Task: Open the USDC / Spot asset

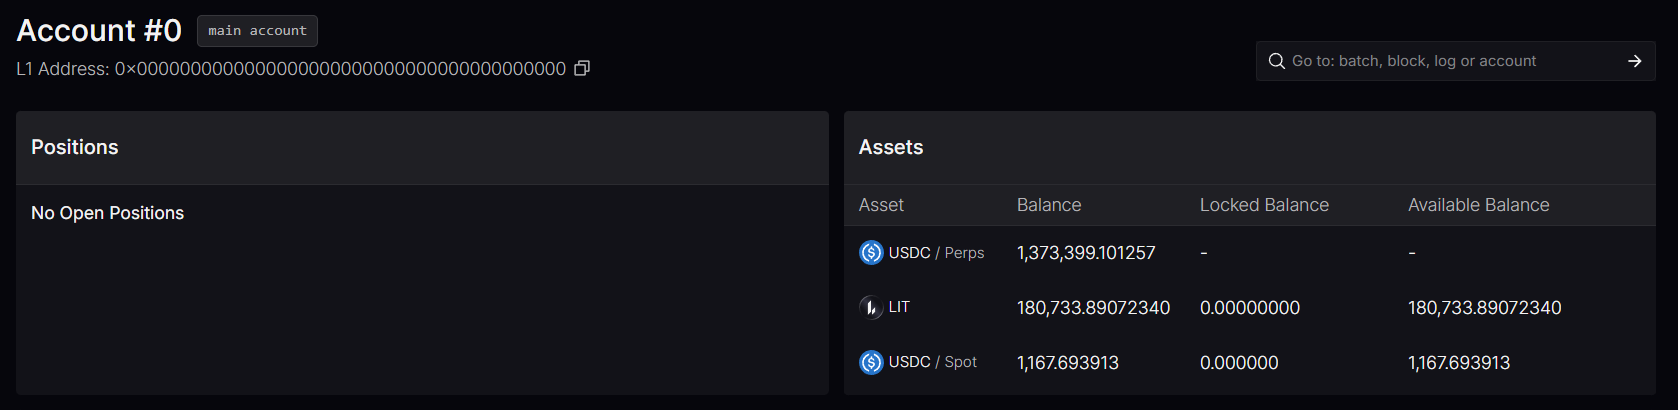Action: [x=932, y=362]
